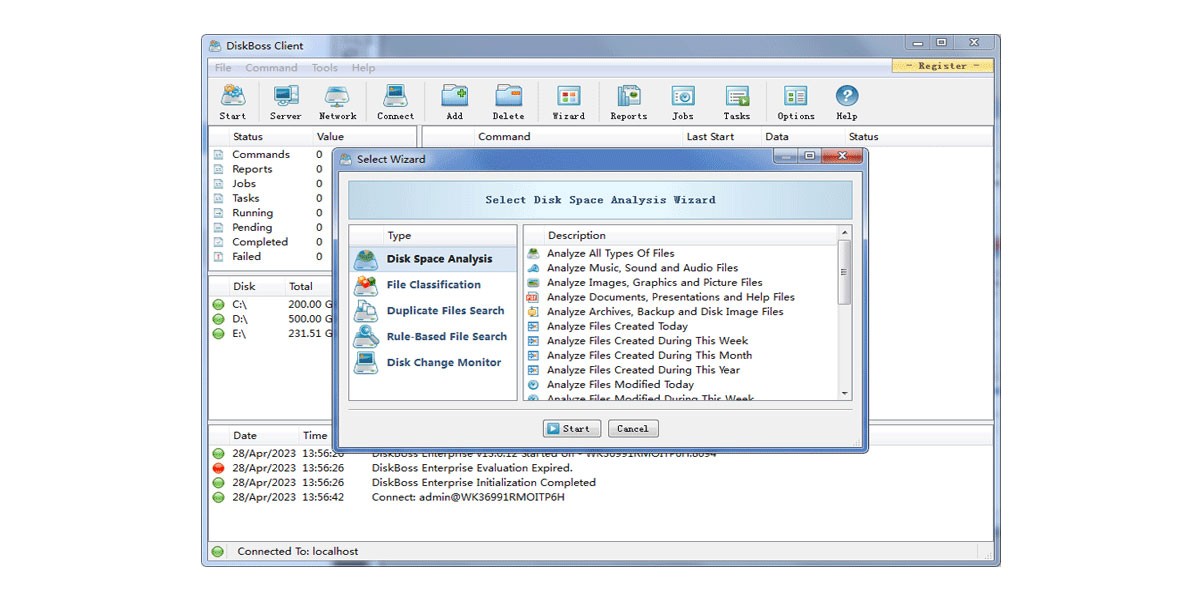Open the Tools menu
The height and width of the screenshot is (600, 1200).
(324, 68)
